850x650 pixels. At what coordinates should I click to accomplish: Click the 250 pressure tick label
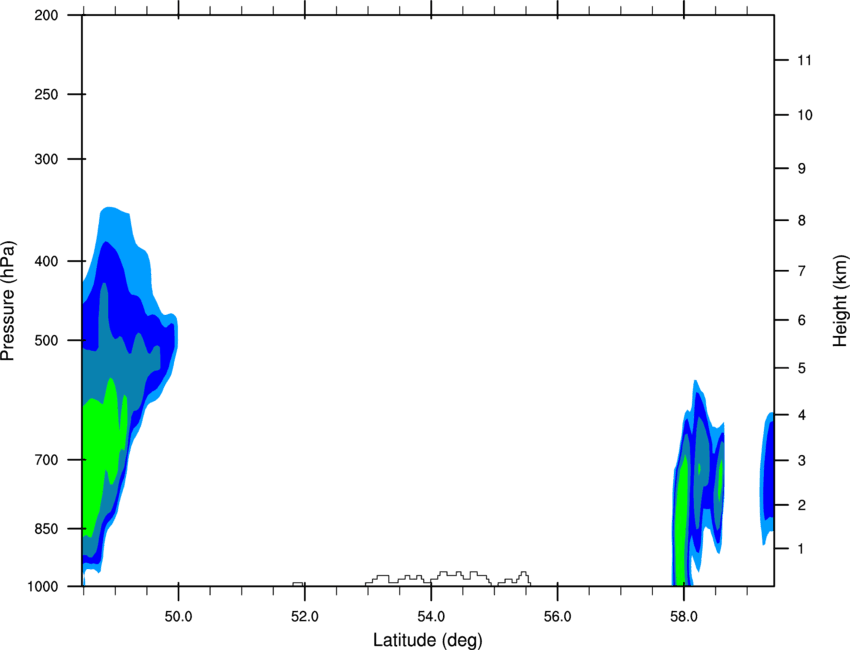[46, 94]
